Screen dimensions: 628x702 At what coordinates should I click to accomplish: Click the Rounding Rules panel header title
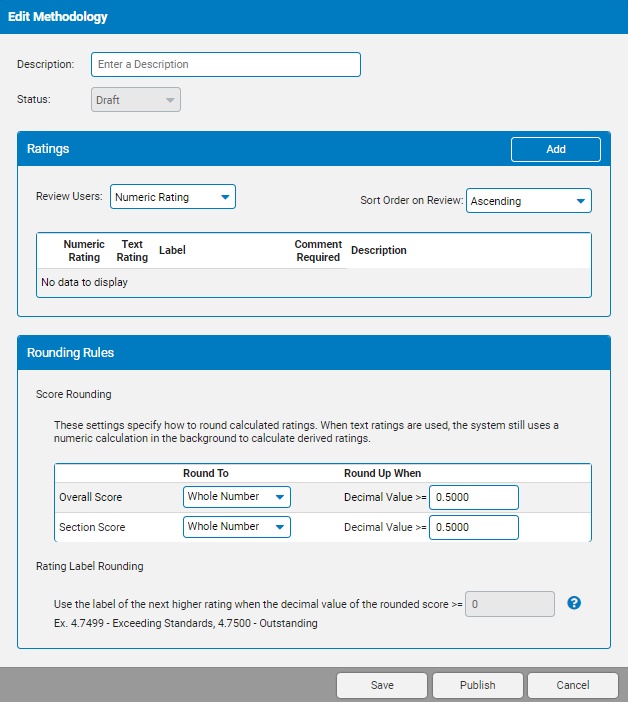point(70,352)
